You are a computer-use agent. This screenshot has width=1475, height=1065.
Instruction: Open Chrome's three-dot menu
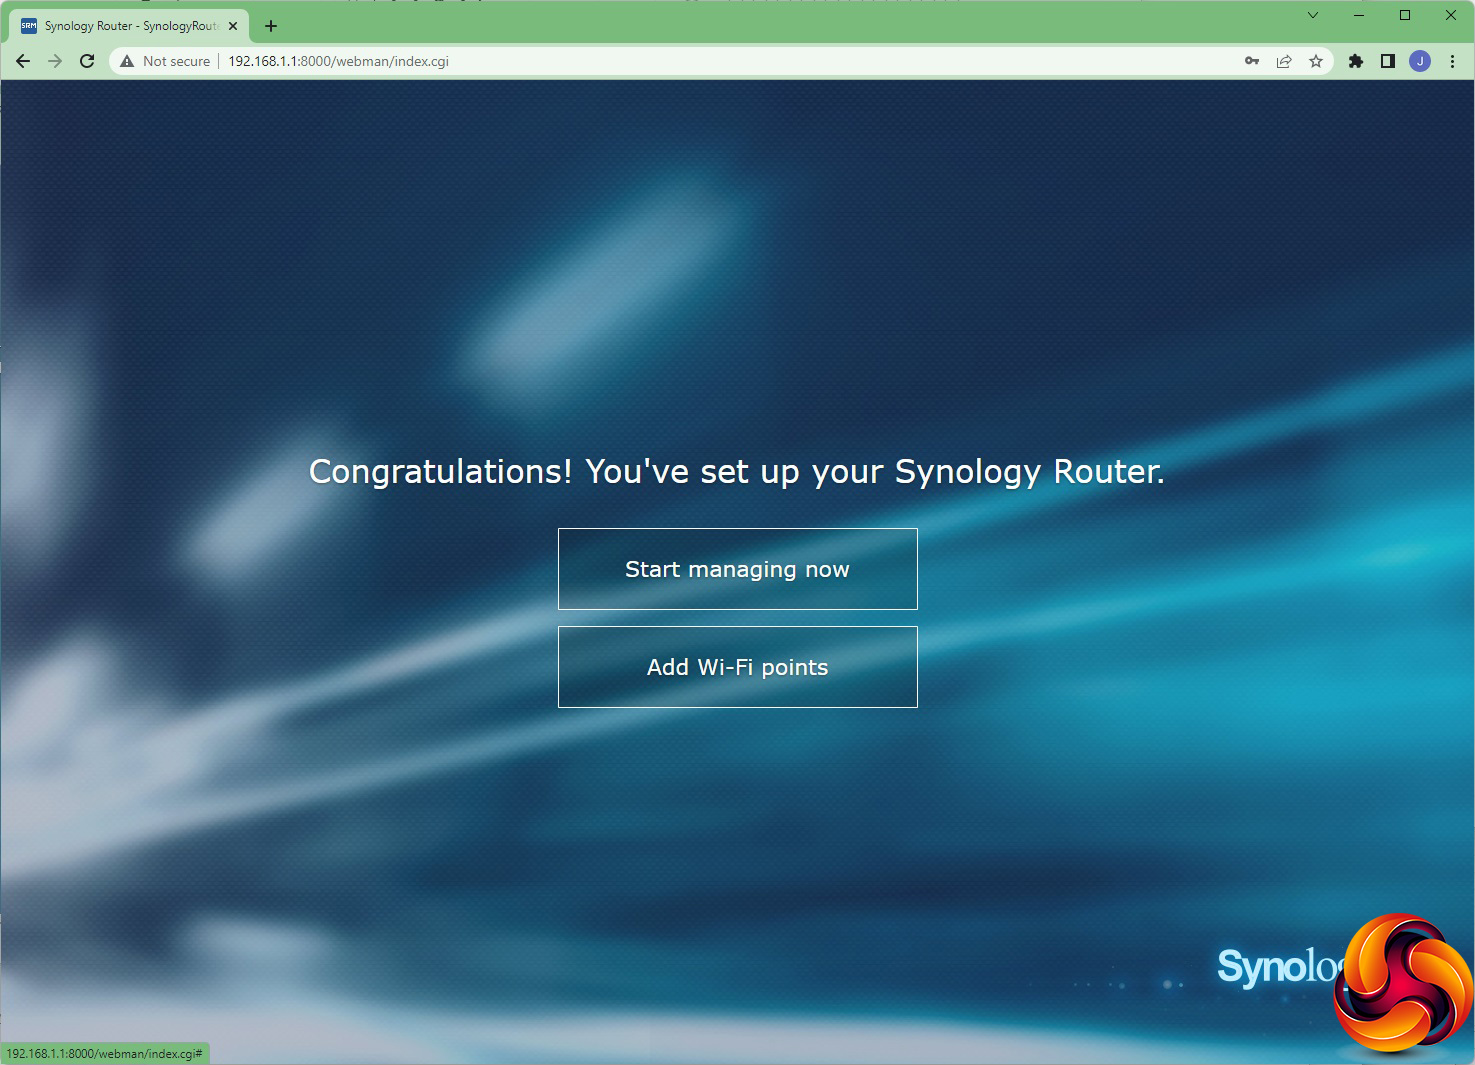point(1452,61)
